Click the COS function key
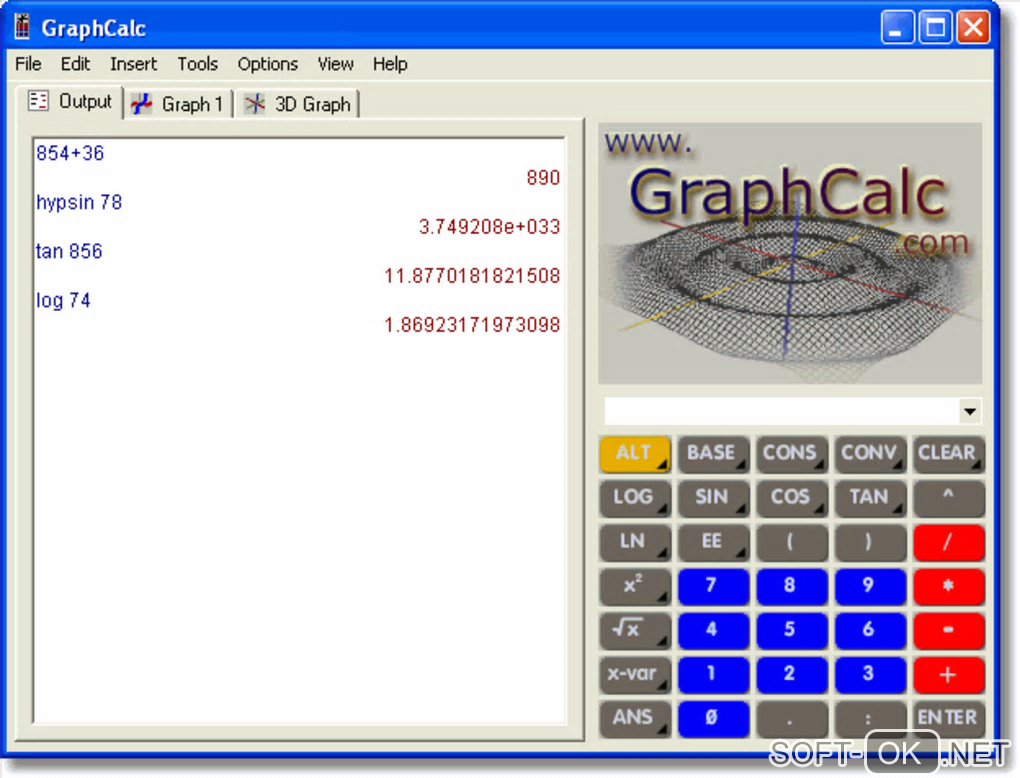Viewport: 1020px width, 778px height. tap(791, 498)
